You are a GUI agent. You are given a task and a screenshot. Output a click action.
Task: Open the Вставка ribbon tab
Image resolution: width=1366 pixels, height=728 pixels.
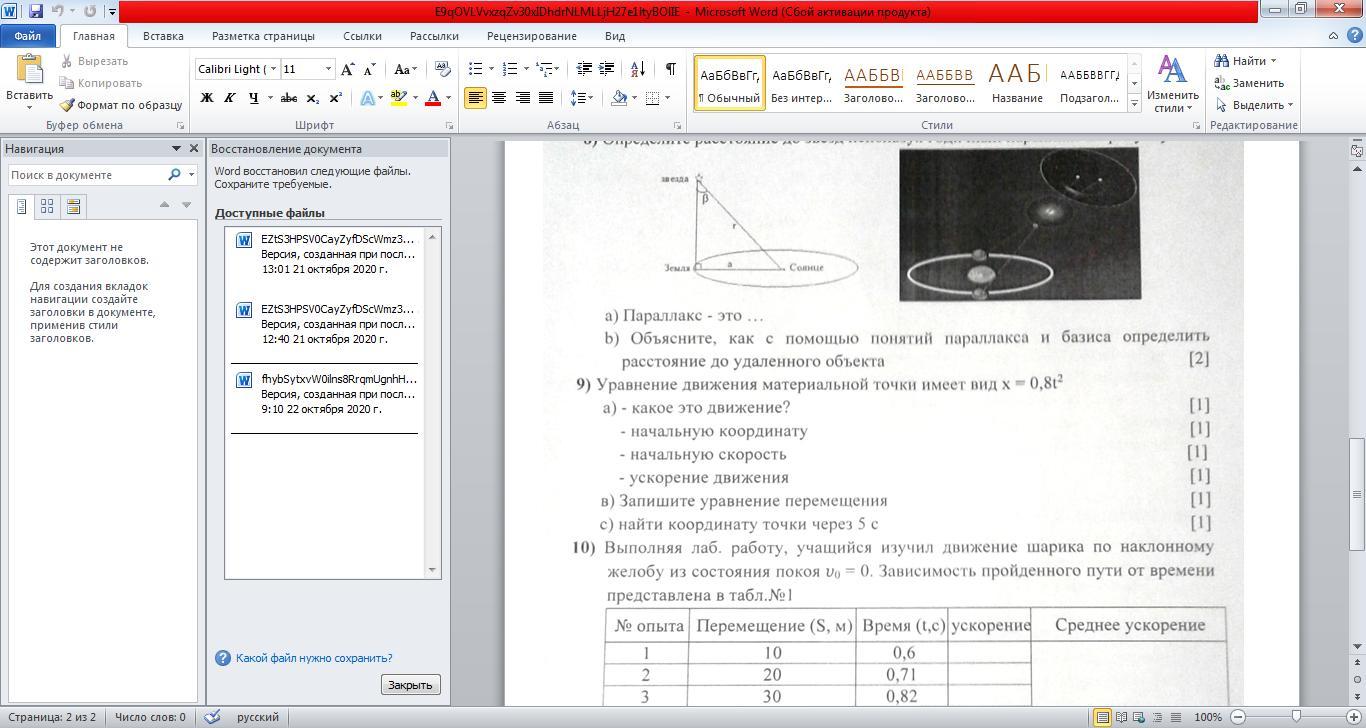pyautogui.click(x=163, y=36)
